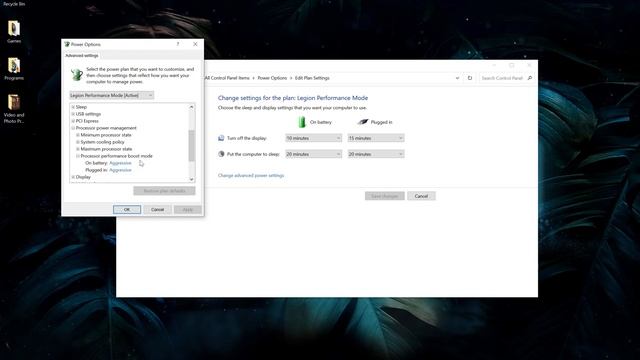640x360 pixels.
Task: Expand the Sleep tree node
Action: [x=73, y=107]
